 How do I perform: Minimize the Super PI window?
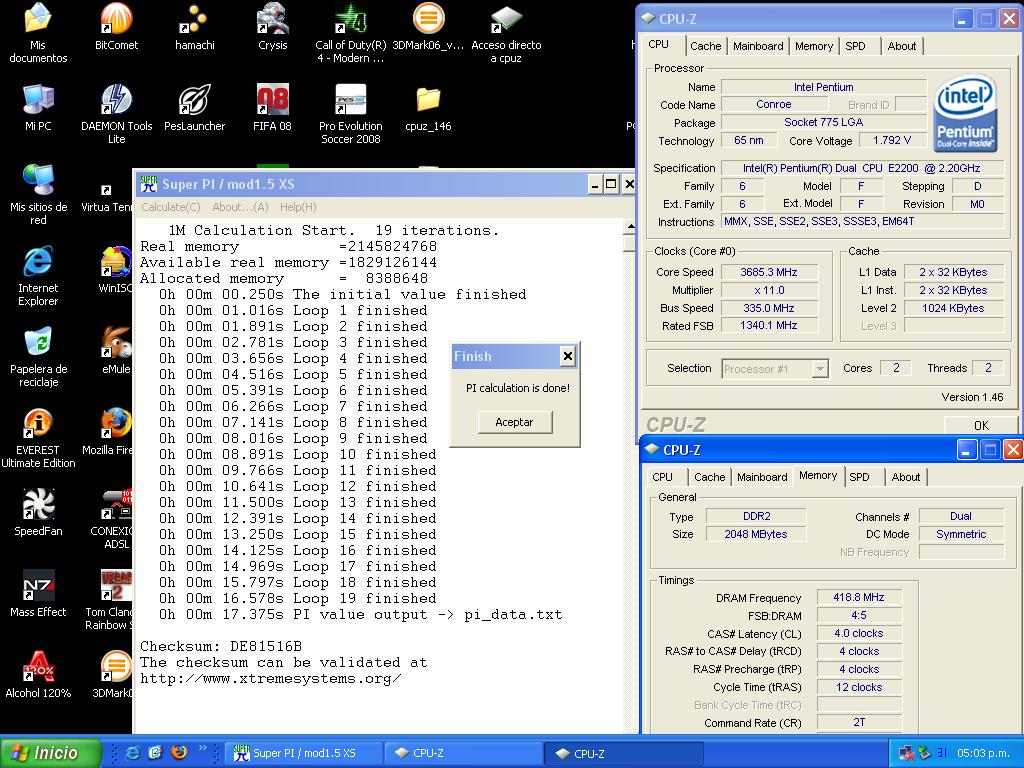[594, 184]
